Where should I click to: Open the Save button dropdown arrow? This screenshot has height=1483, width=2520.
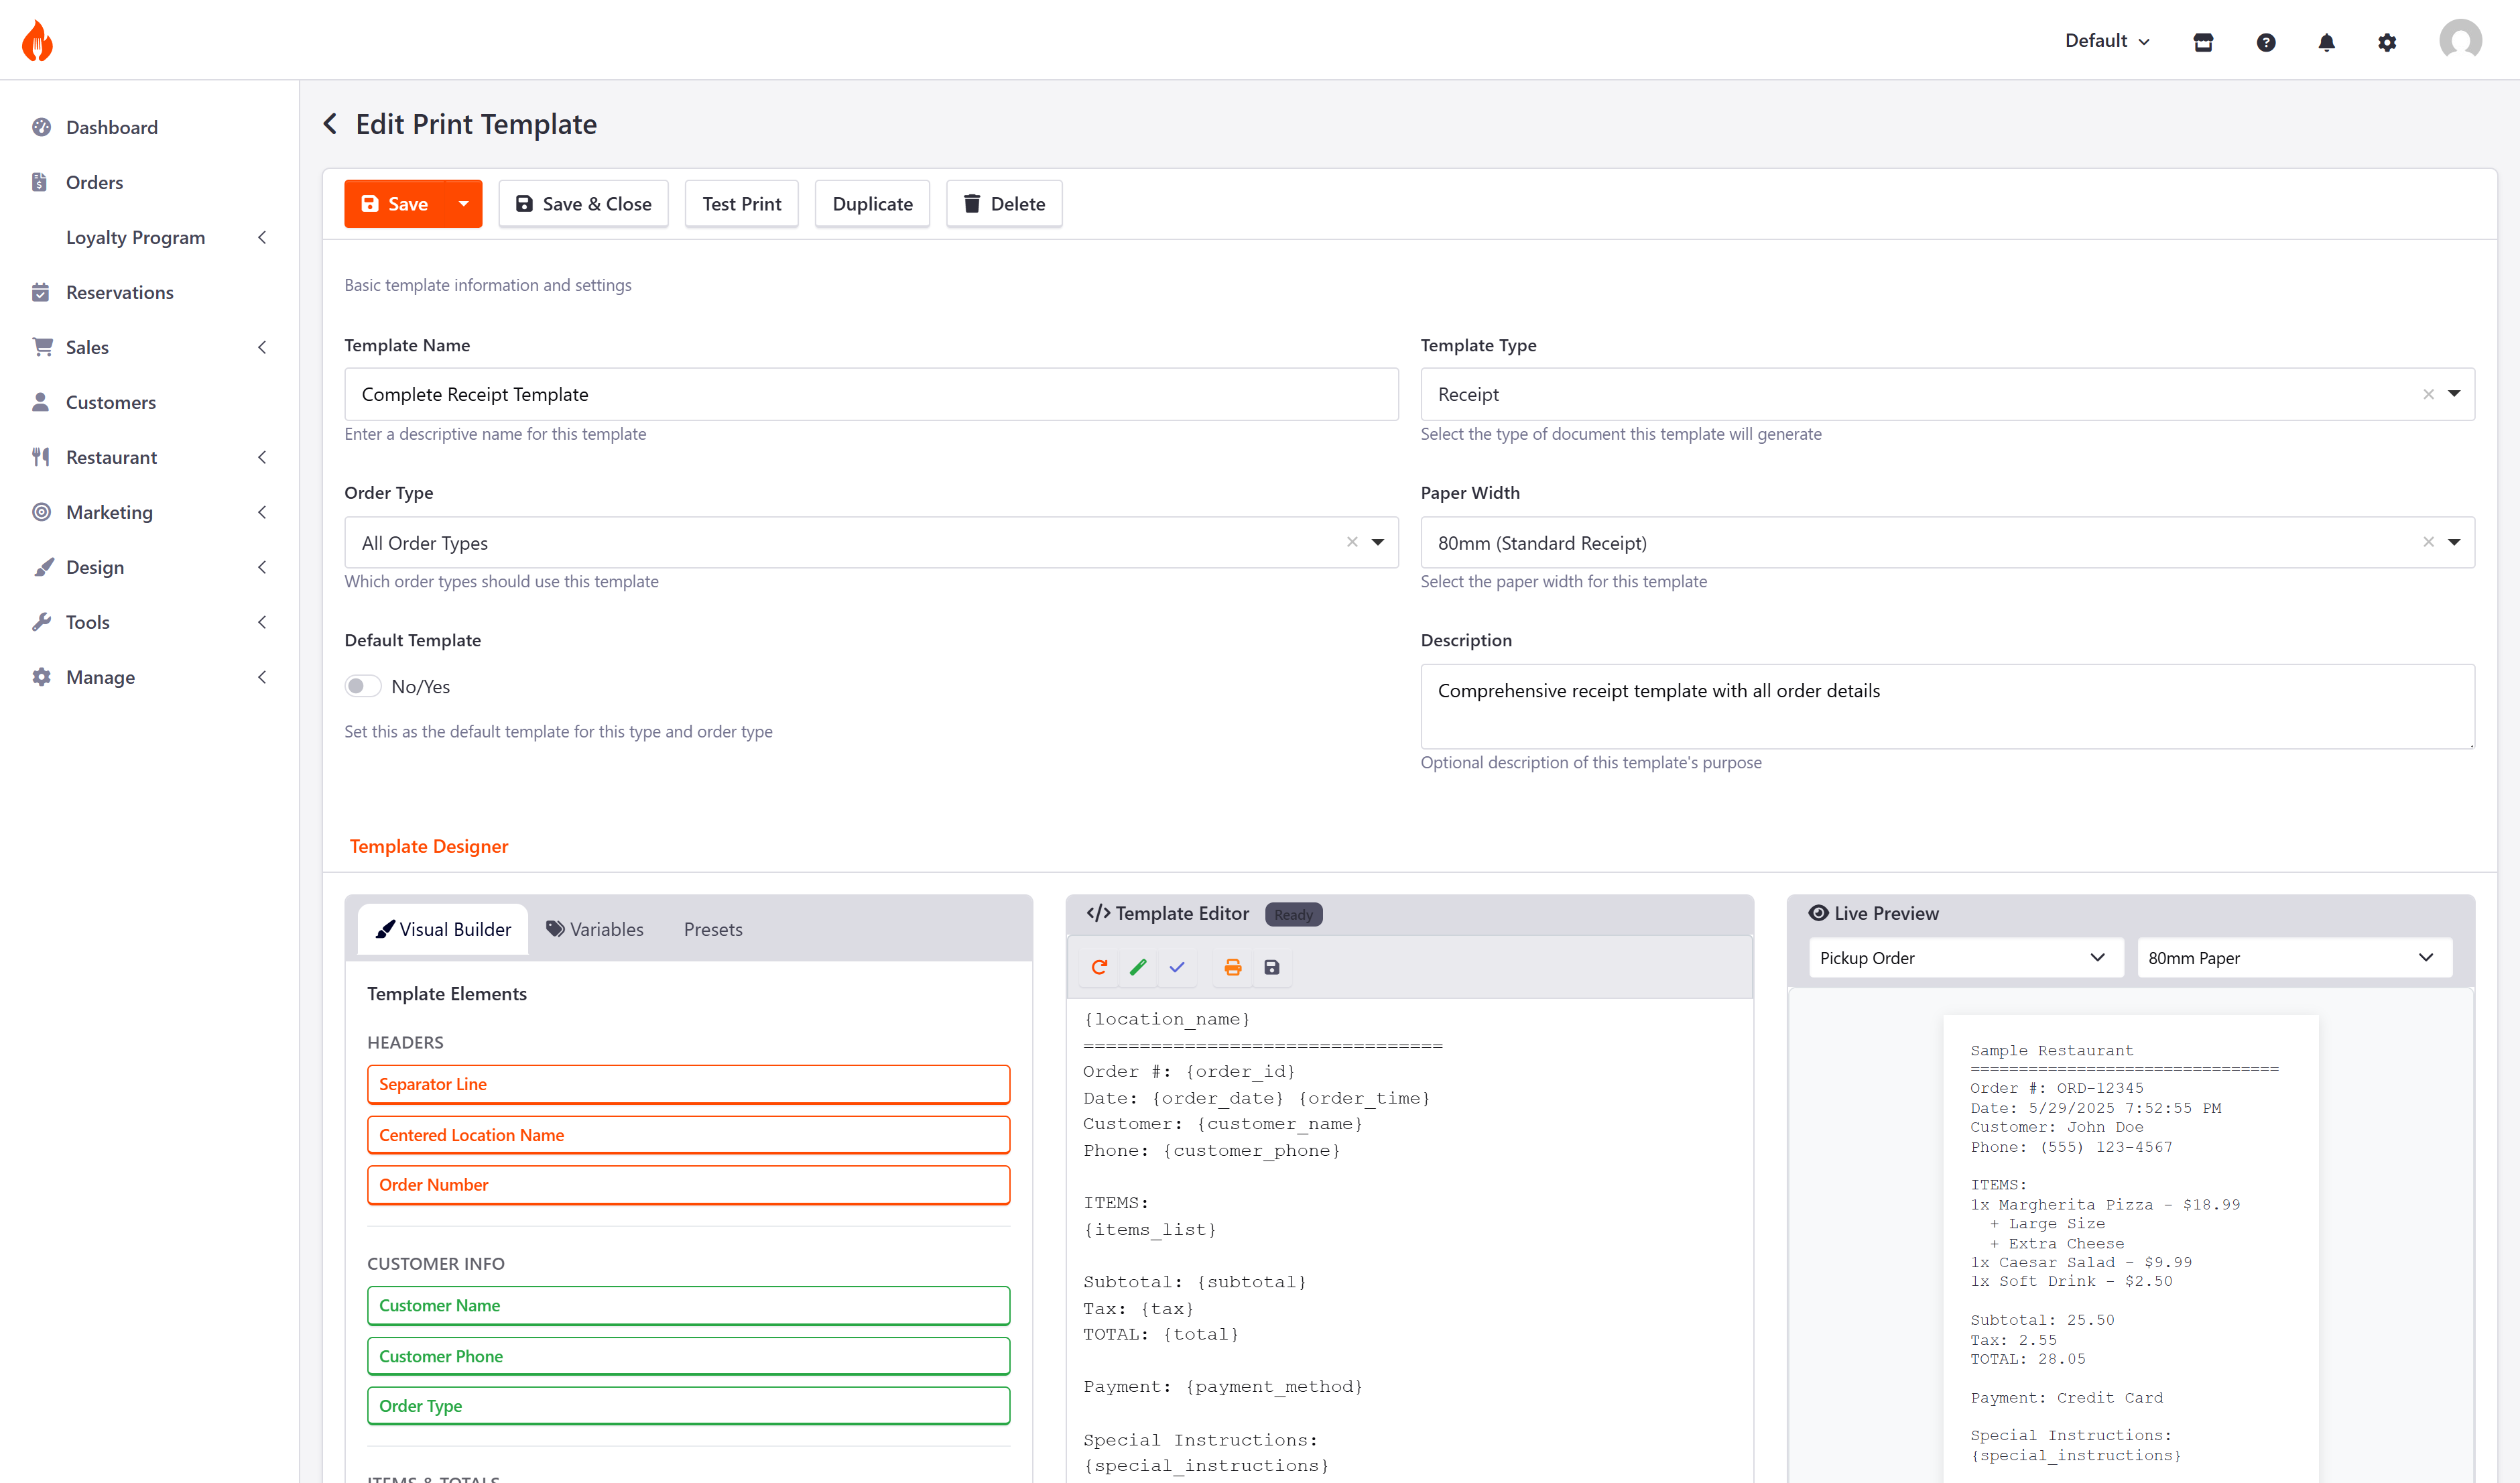coord(463,204)
